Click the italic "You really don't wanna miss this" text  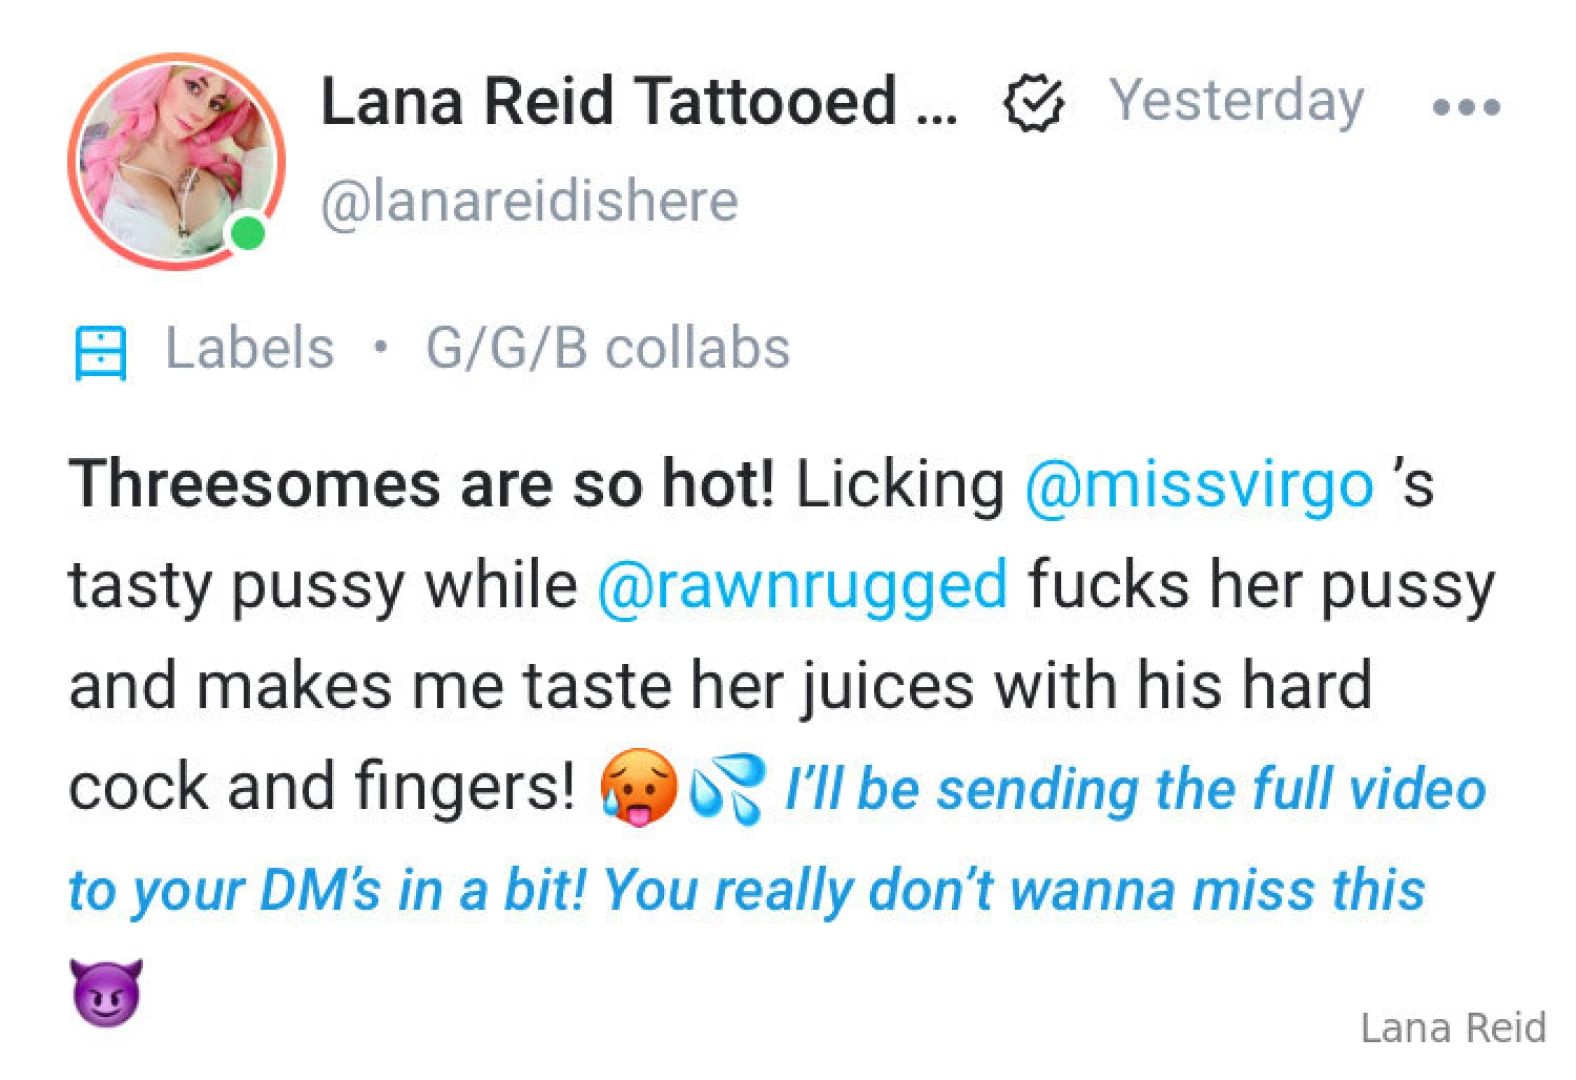tap(1014, 890)
